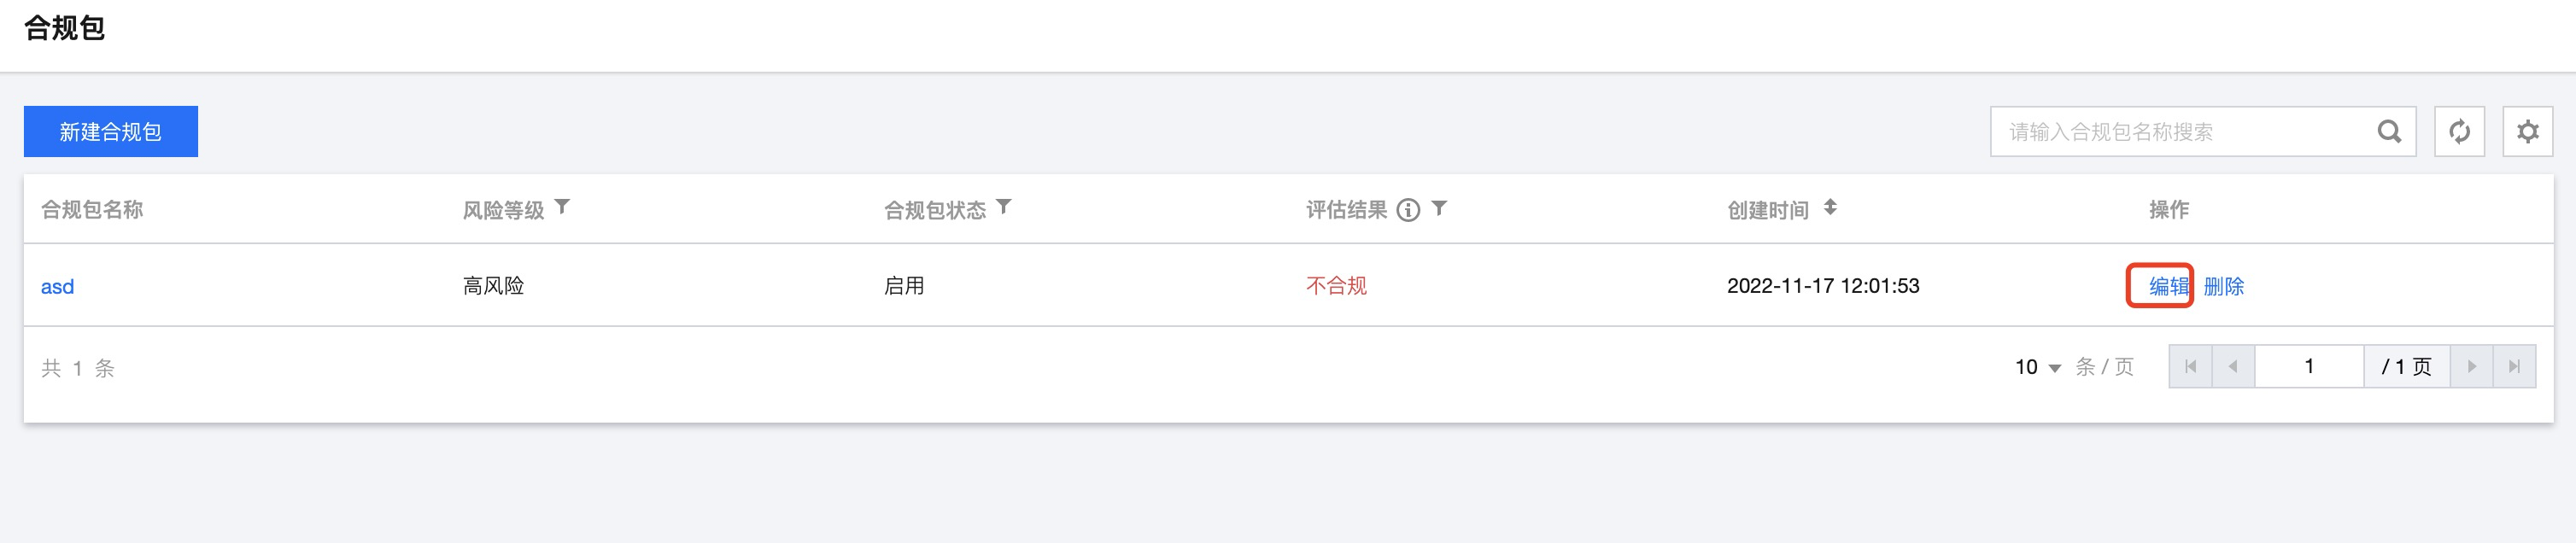Go to last page arrow

[x=2514, y=367]
